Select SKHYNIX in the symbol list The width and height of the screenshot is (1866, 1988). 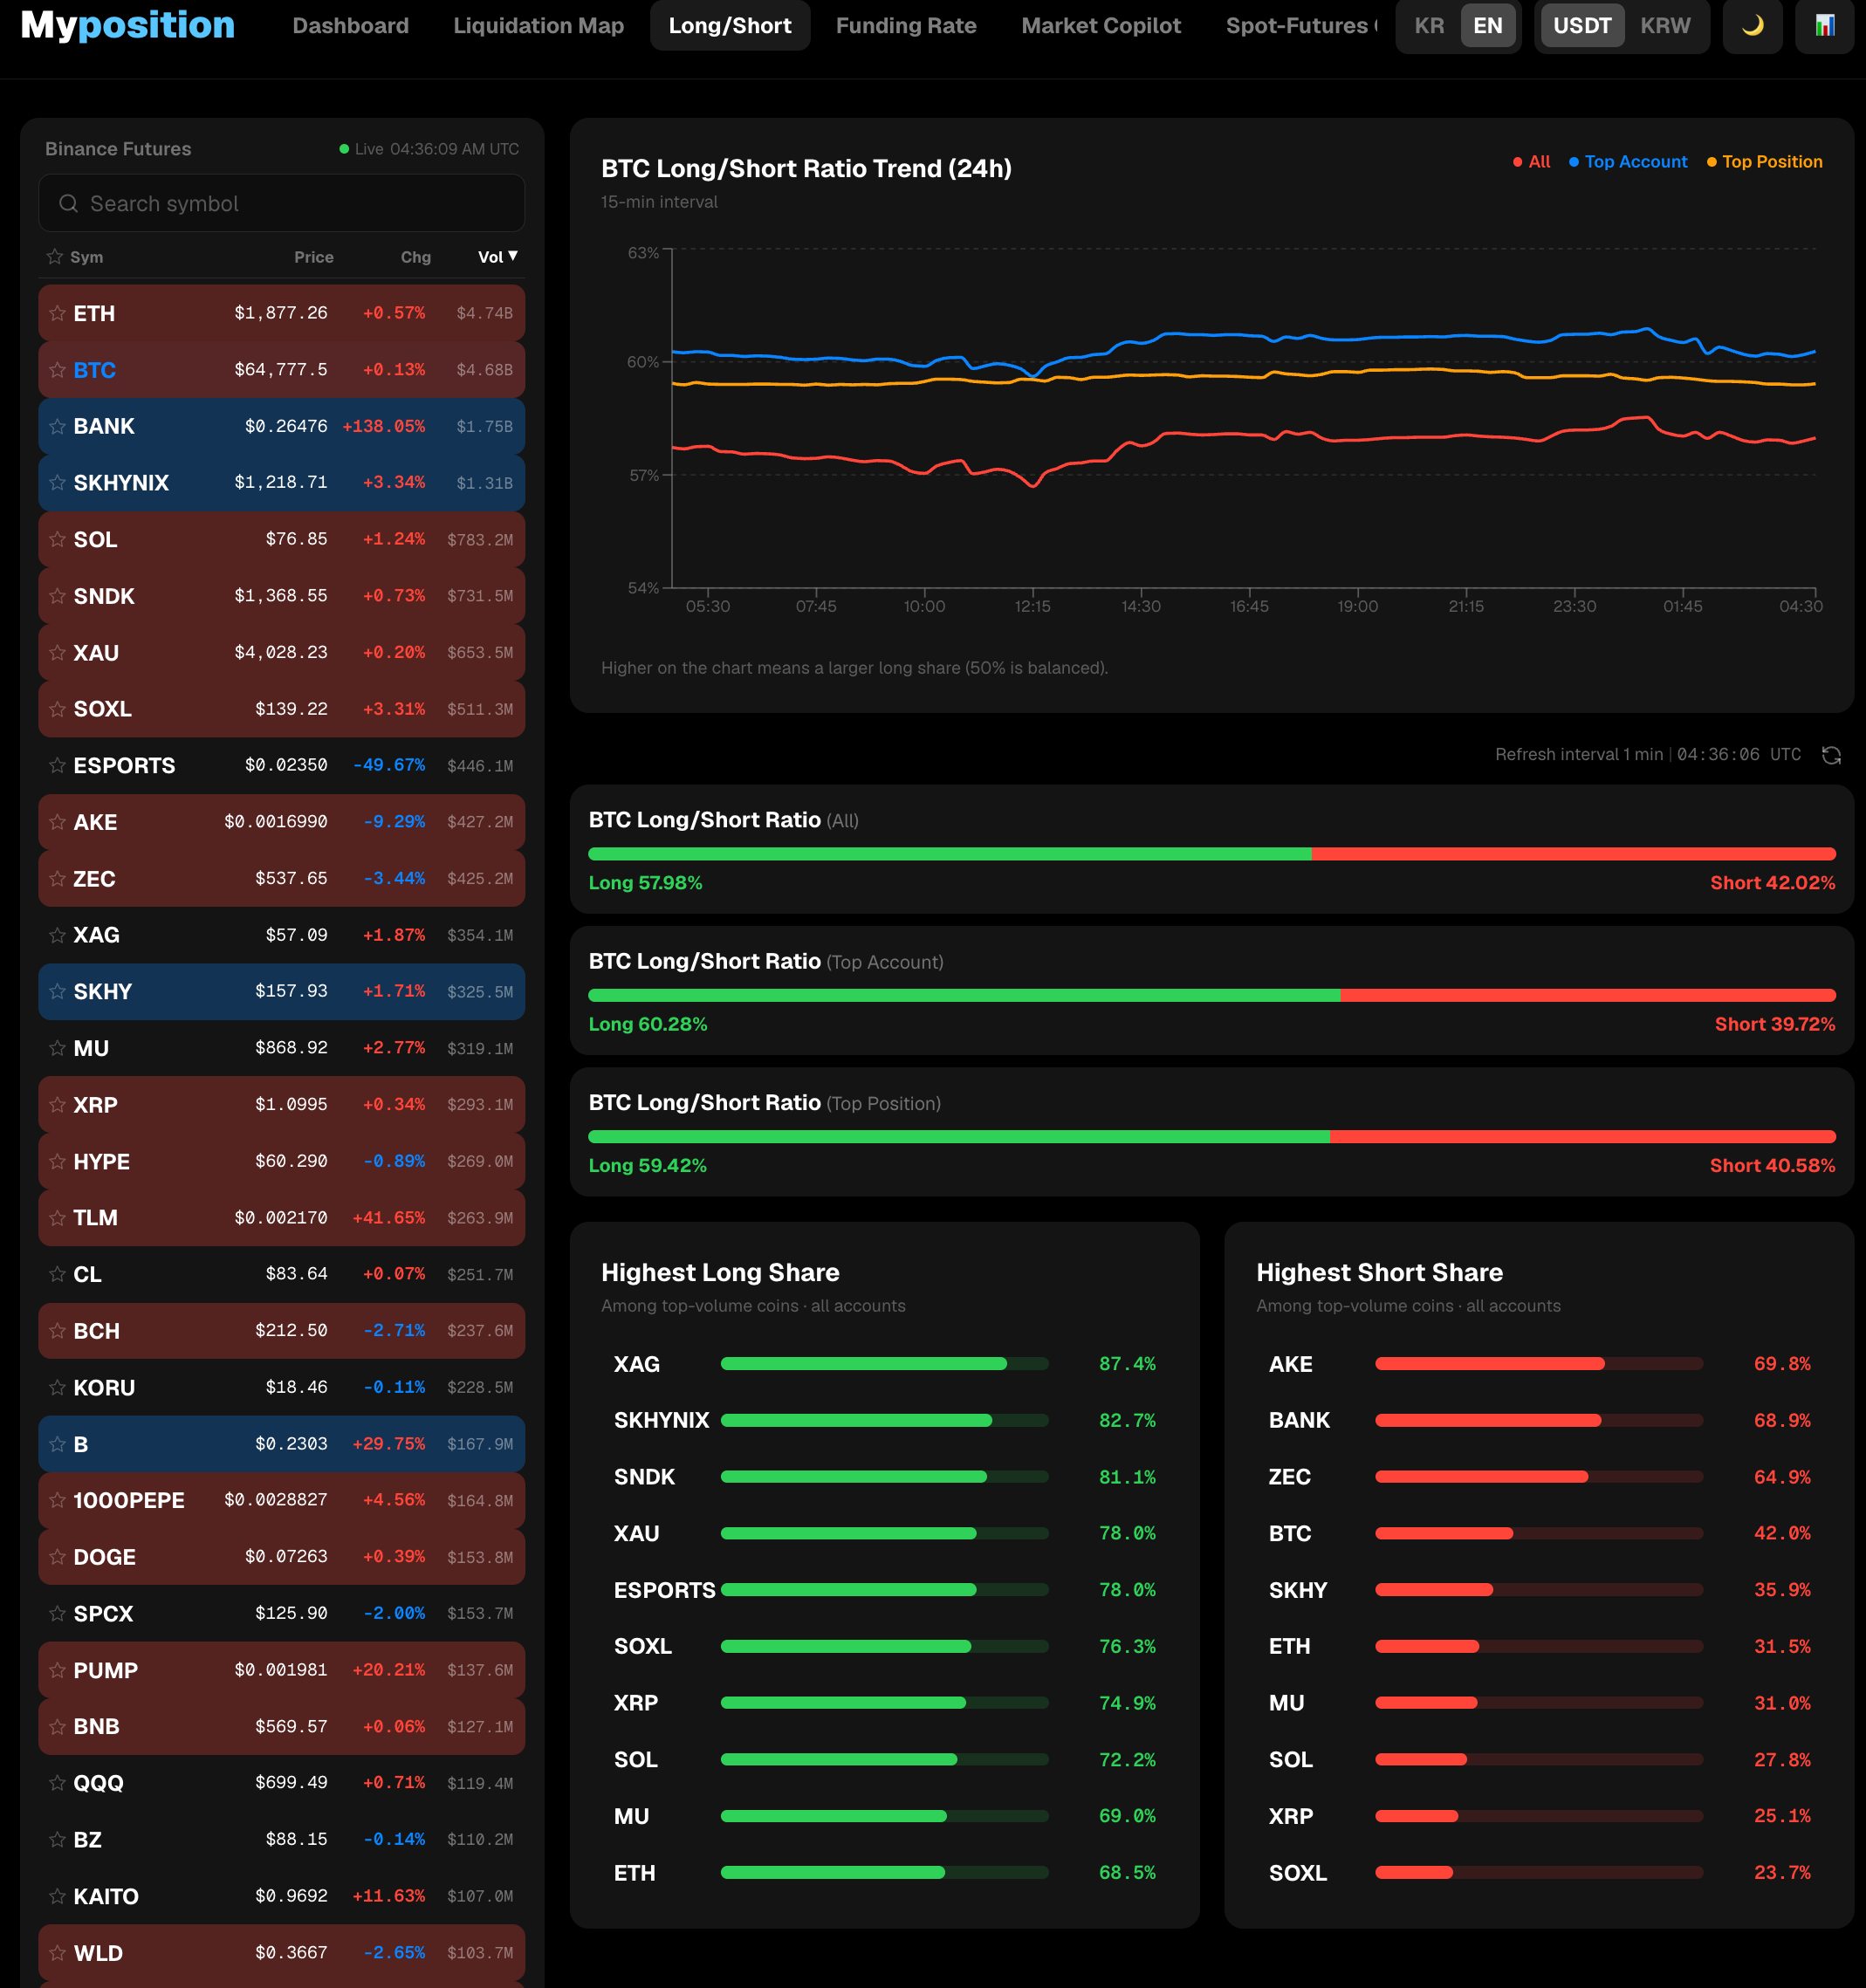[x=281, y=483]
